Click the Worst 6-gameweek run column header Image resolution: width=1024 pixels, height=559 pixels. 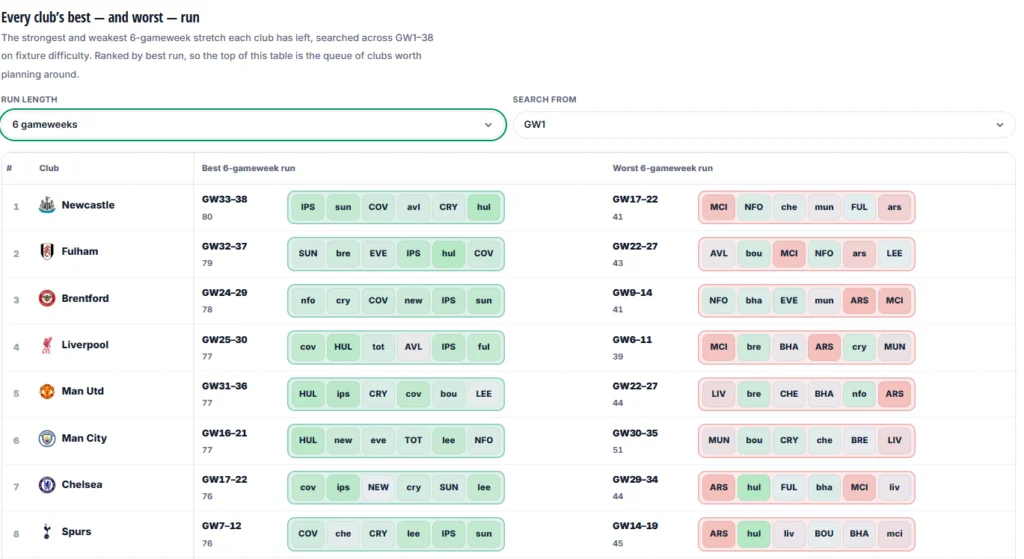(662, 168)
